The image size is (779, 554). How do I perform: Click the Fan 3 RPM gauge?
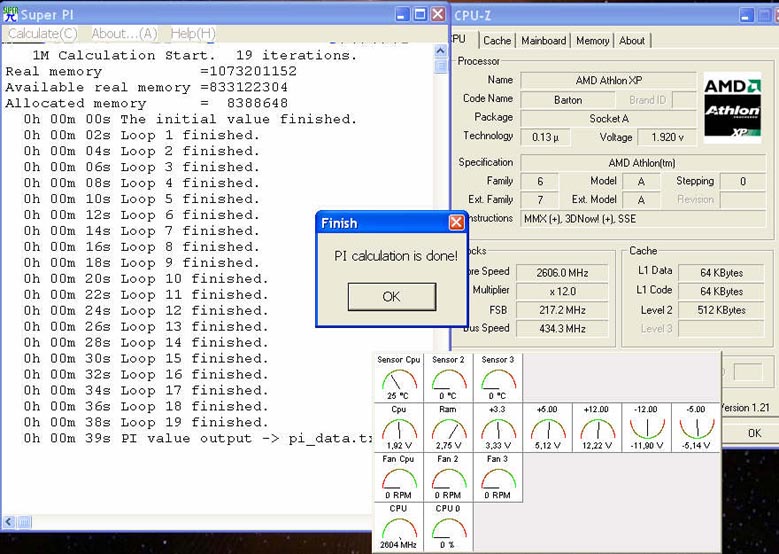(x=498, y=477)
